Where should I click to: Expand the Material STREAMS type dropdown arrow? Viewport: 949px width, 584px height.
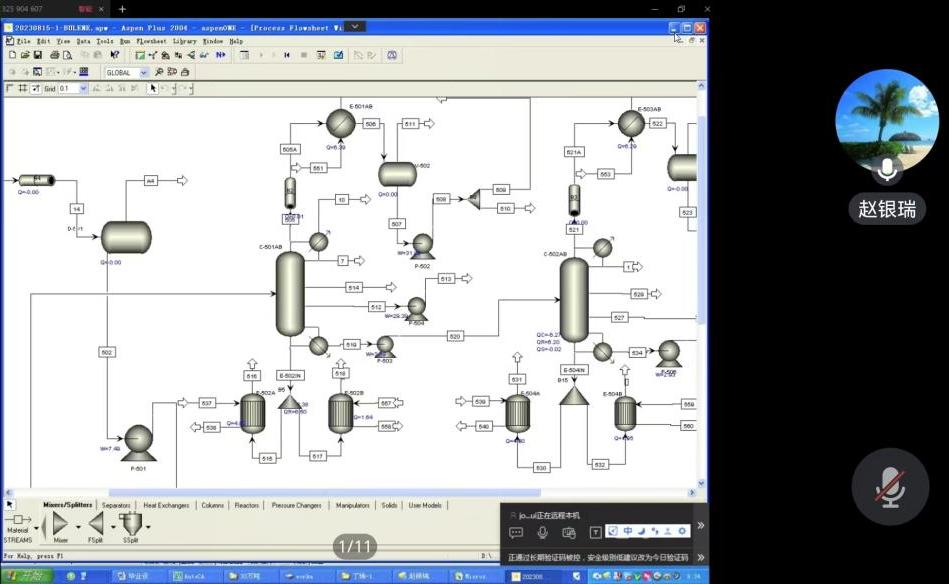click(37, 526)
